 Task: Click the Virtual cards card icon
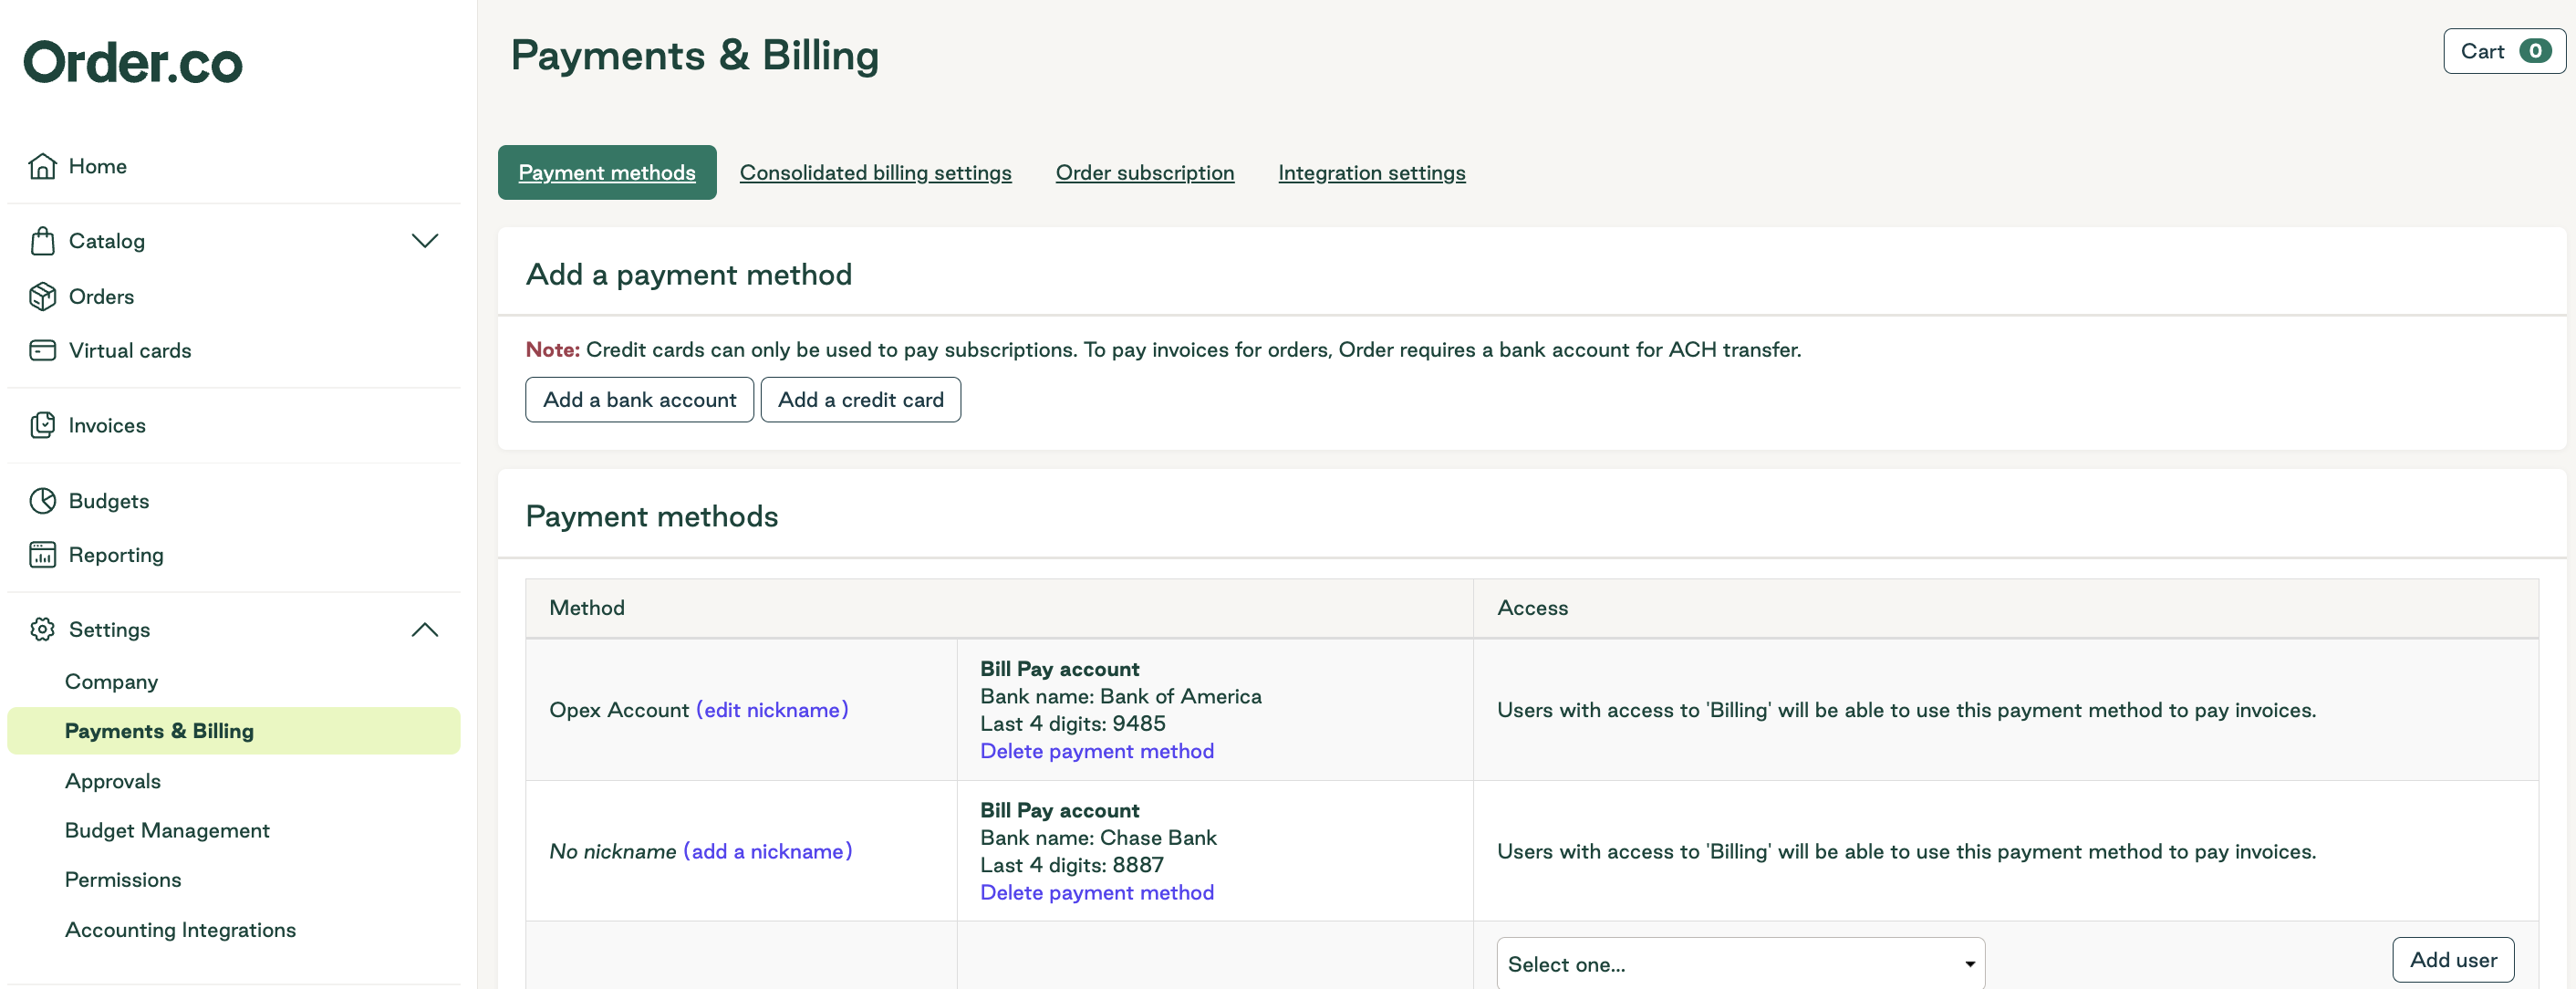(x=42, y=350)
